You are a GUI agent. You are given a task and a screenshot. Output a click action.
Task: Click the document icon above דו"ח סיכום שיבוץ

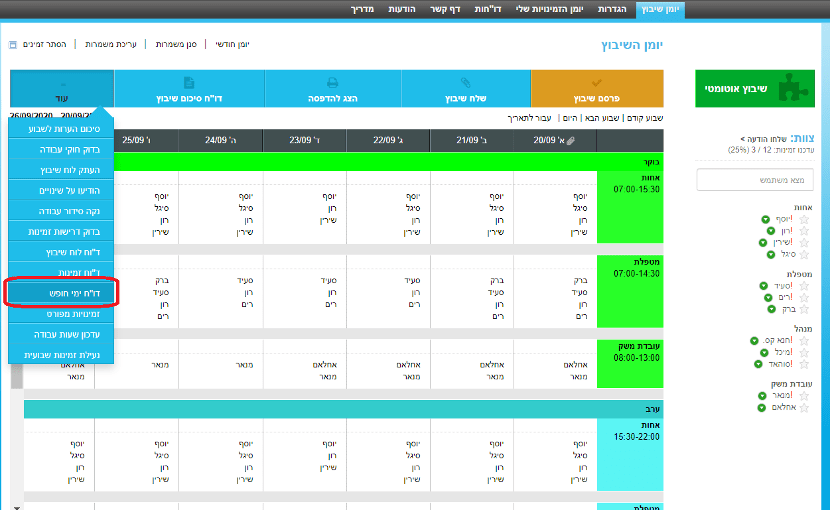pyautogui.click(x=189, y=82)
